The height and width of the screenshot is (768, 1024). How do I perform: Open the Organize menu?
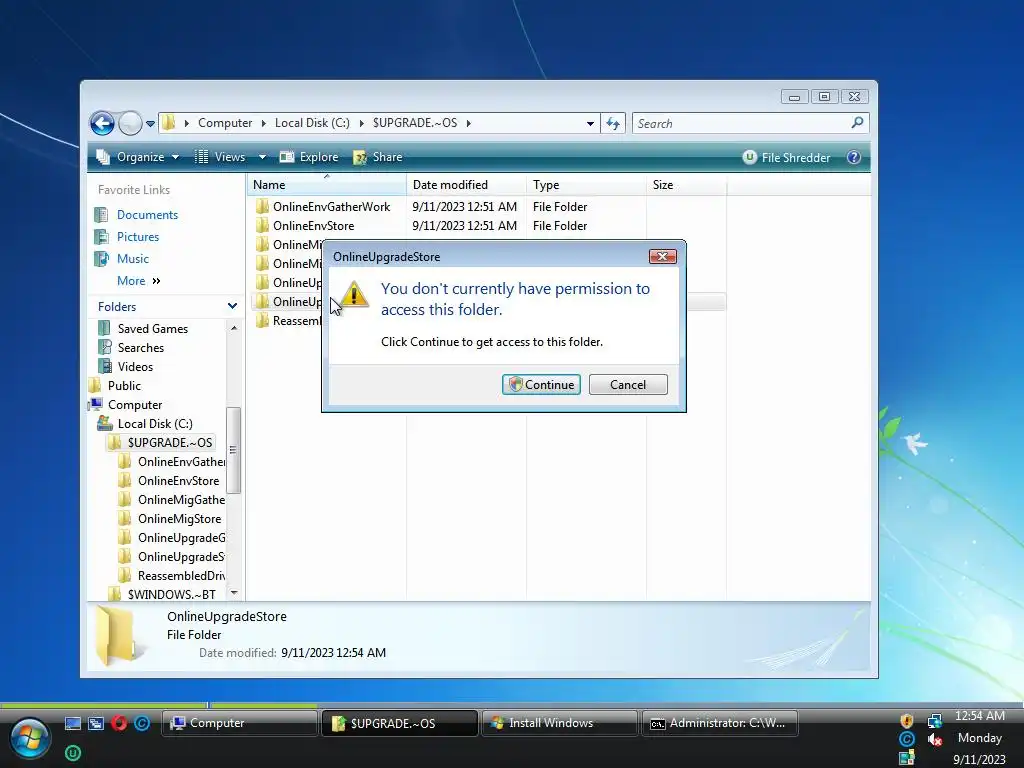(x=138, y=157)
